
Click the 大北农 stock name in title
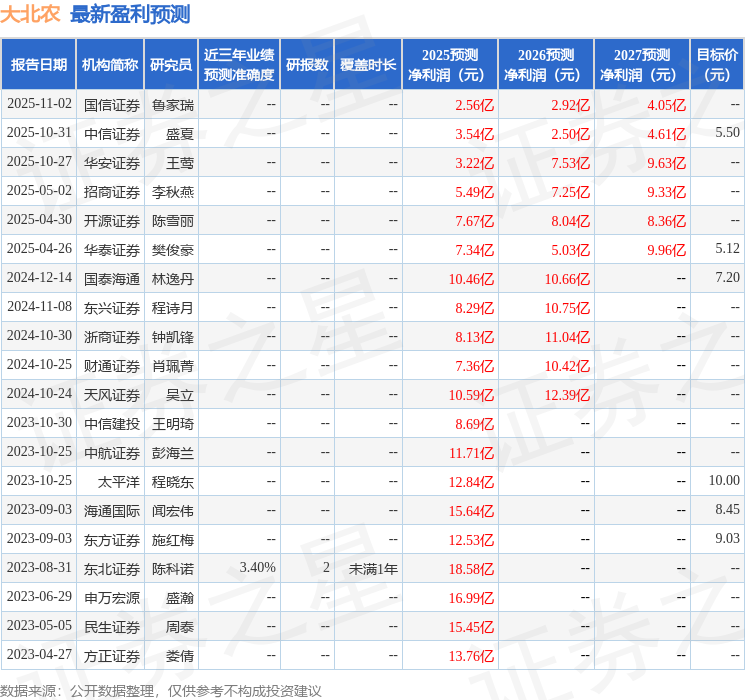30,14
